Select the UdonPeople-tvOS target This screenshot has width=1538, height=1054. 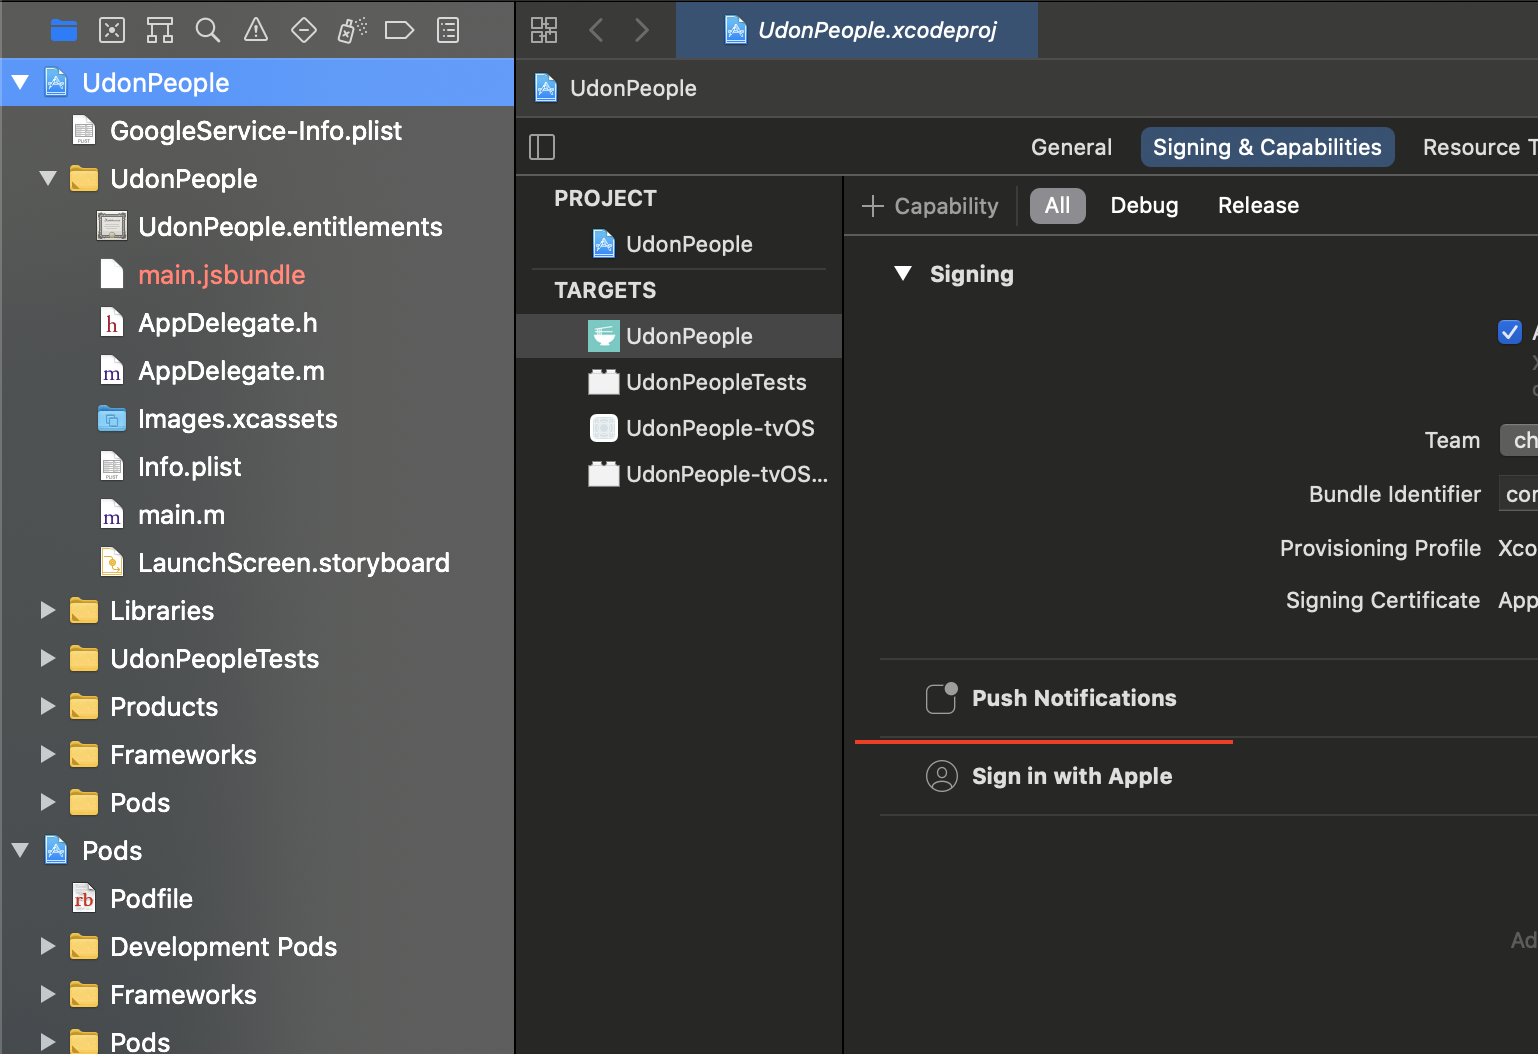point(679,428)
